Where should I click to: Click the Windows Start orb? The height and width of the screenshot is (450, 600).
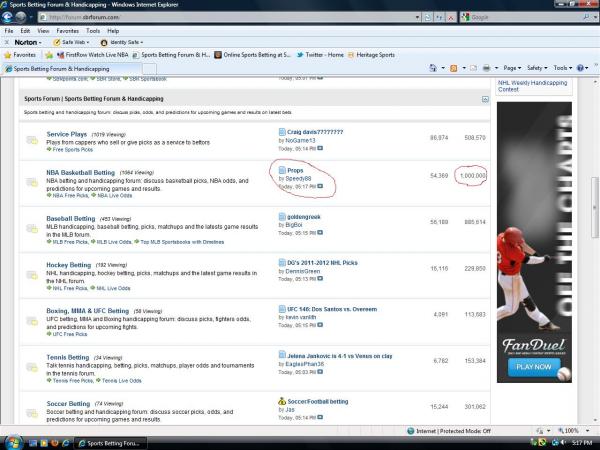coord(14,440)
